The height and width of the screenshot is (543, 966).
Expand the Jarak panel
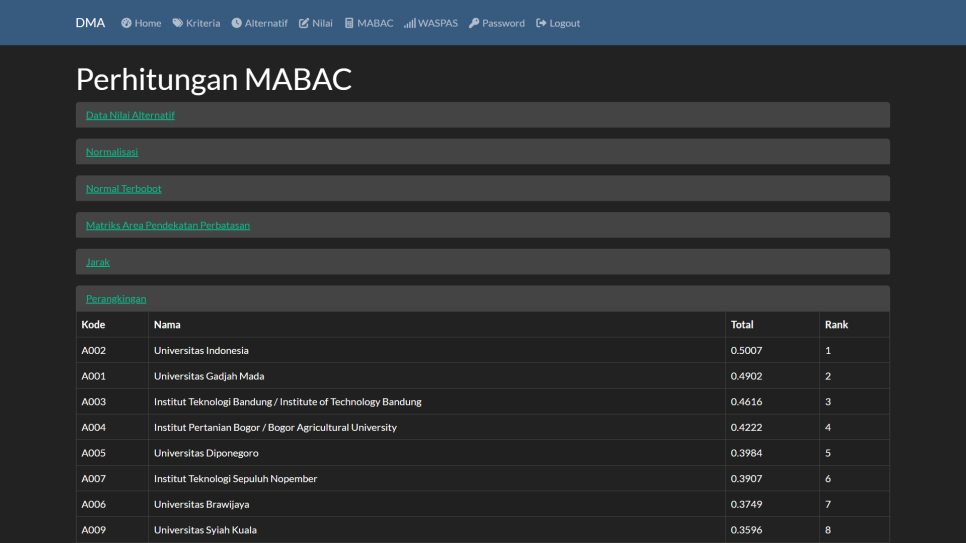[x=97, y=262]
